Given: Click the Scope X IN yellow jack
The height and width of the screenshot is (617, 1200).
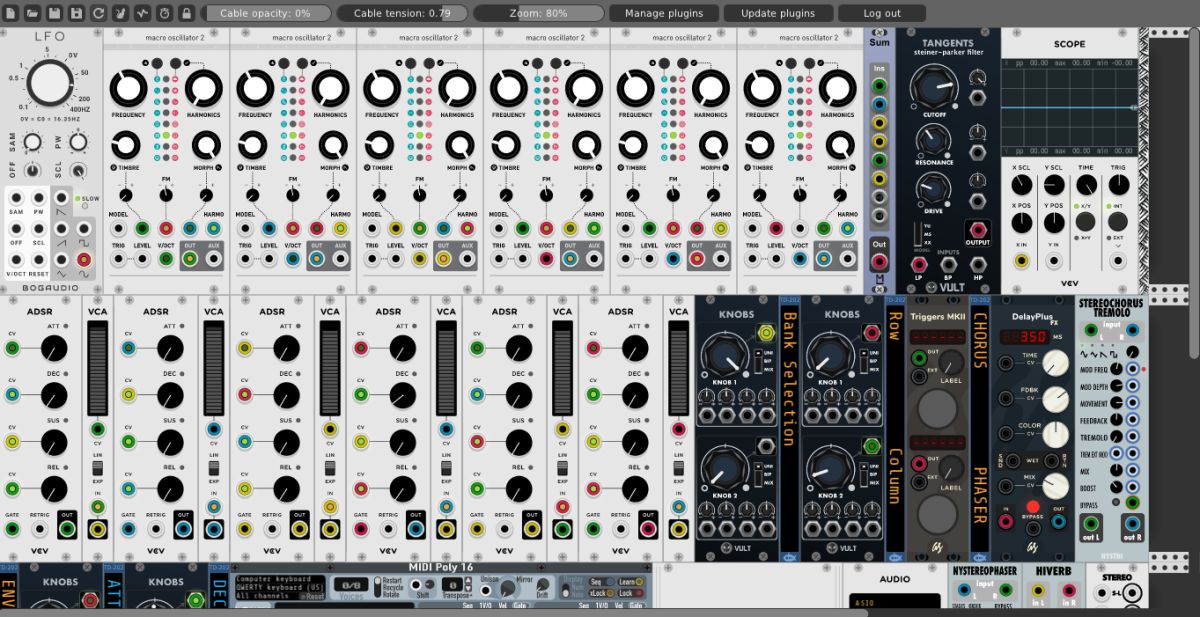Looking at the screenshot, I should (x=1022, y=261).
